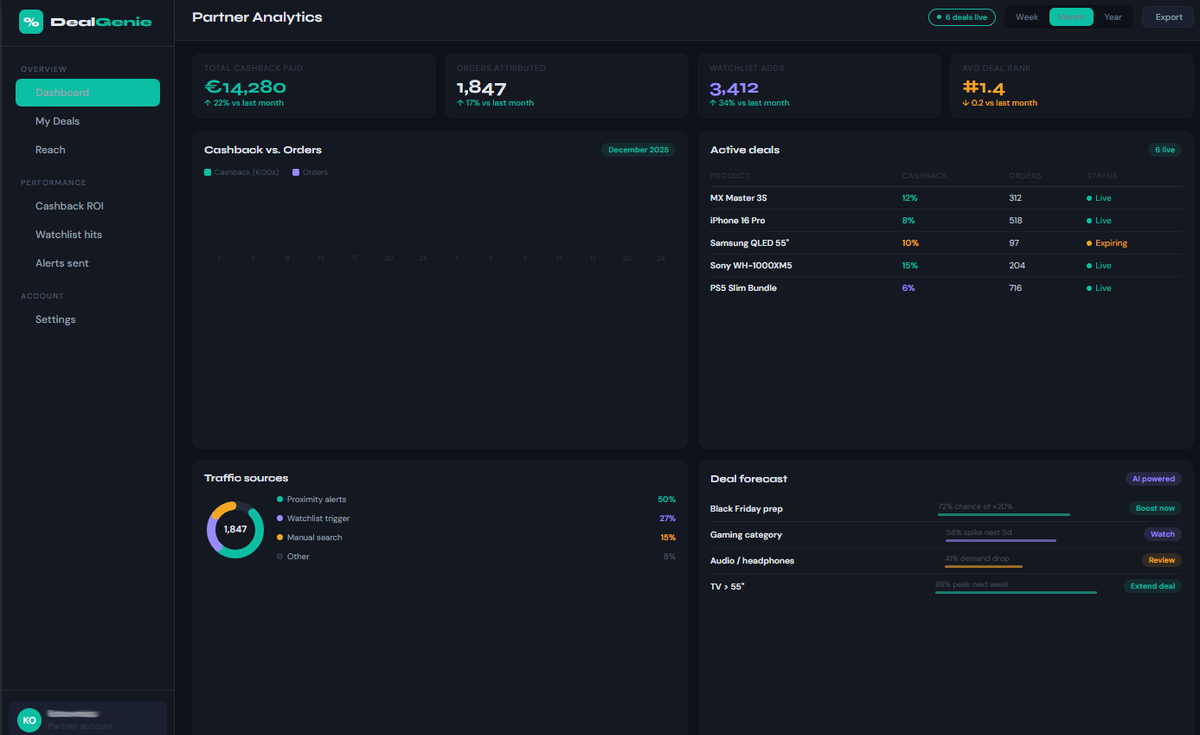
Task: Click the 50% Proximity alerts value
Action: coord(667,499)
